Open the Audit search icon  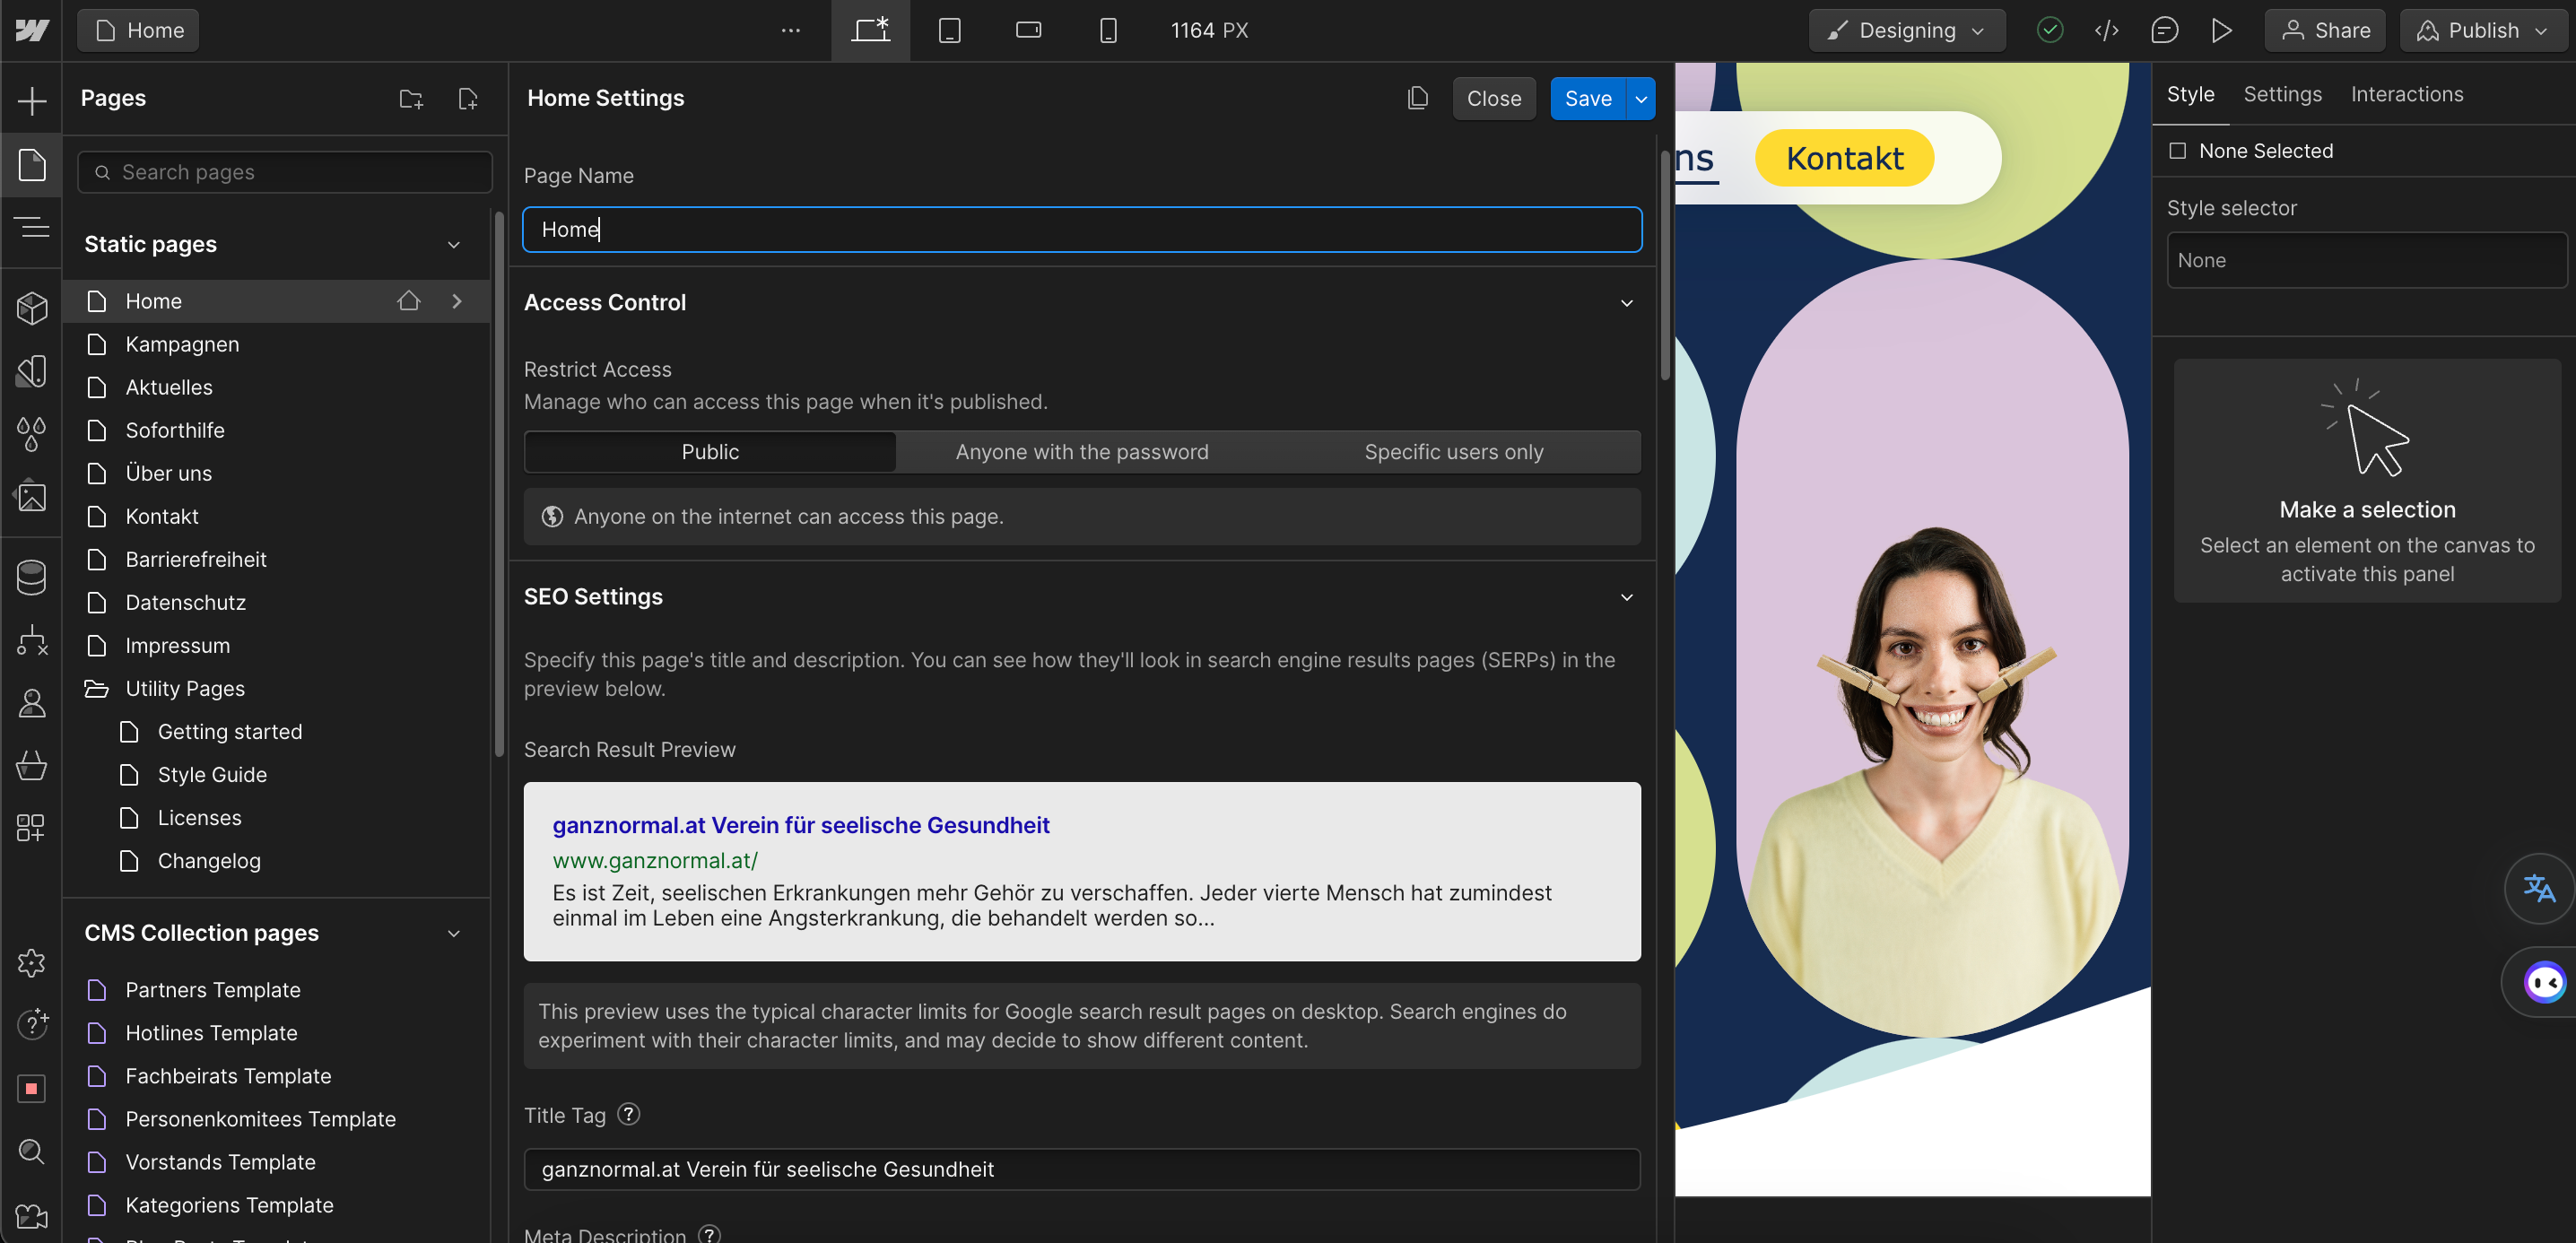(31, 1151)
